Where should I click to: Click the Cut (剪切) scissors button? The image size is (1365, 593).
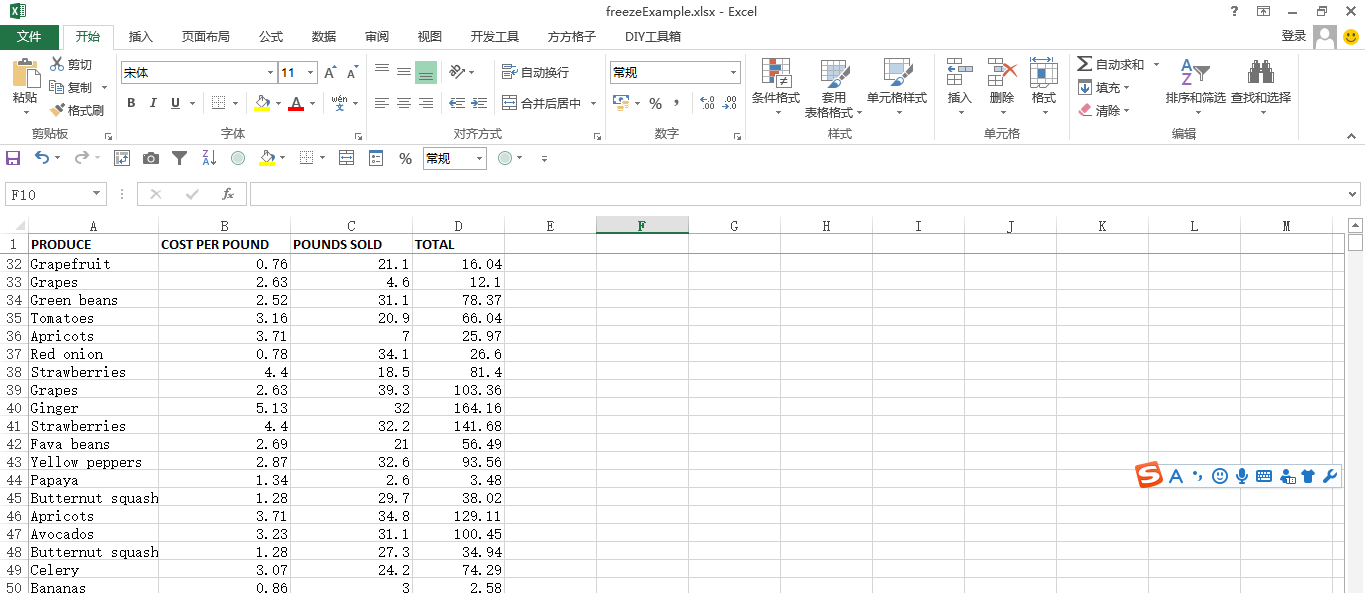pos(71,65)
